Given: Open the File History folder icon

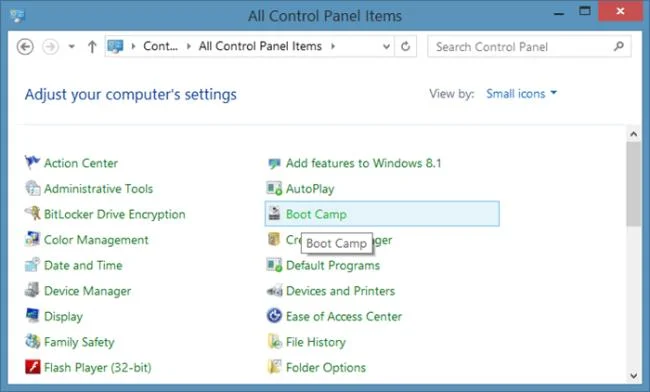Looking at the screenshot, I should coord(274,341).
